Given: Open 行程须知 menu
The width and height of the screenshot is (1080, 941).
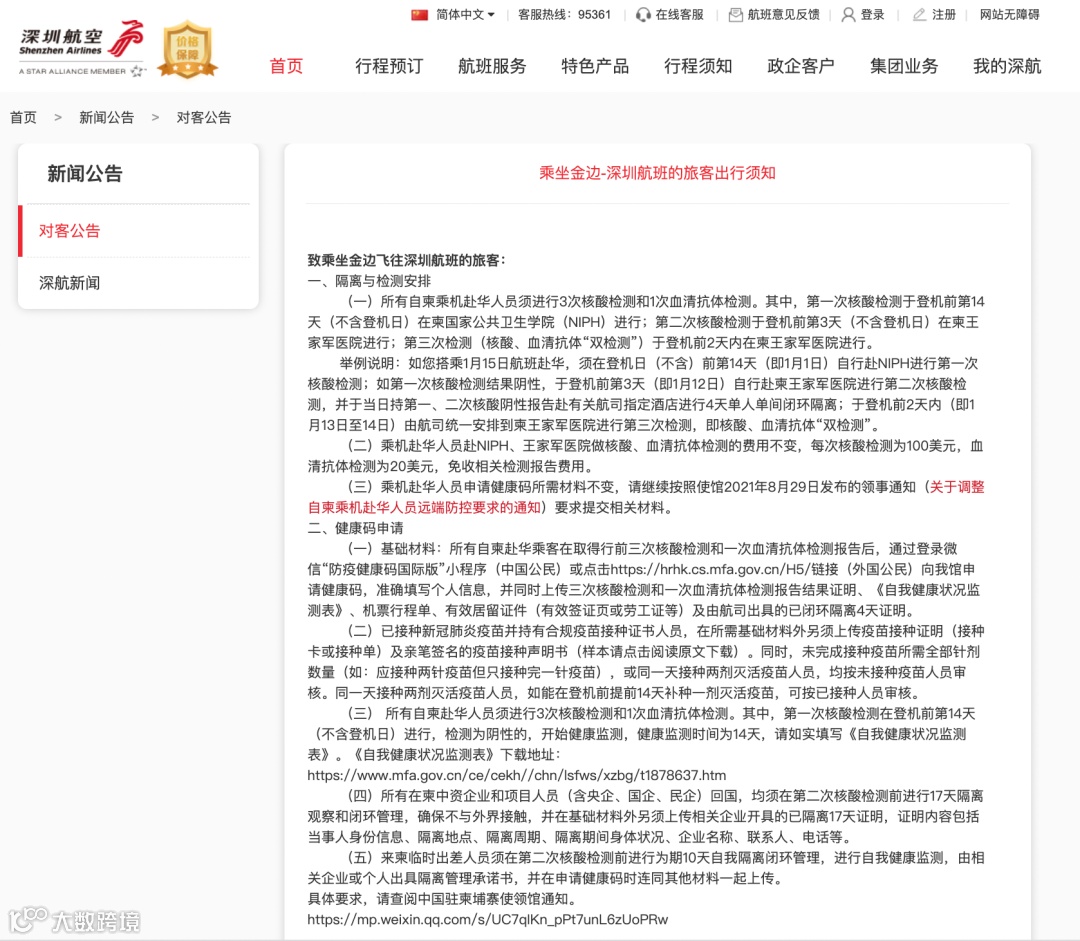Looking at the screenshot, I should (x=698, y=66).
